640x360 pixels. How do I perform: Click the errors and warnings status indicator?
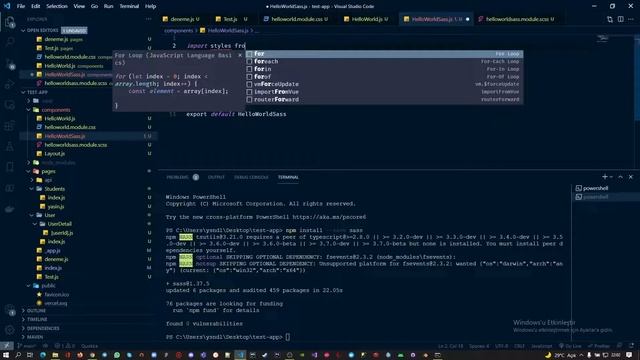64,346
